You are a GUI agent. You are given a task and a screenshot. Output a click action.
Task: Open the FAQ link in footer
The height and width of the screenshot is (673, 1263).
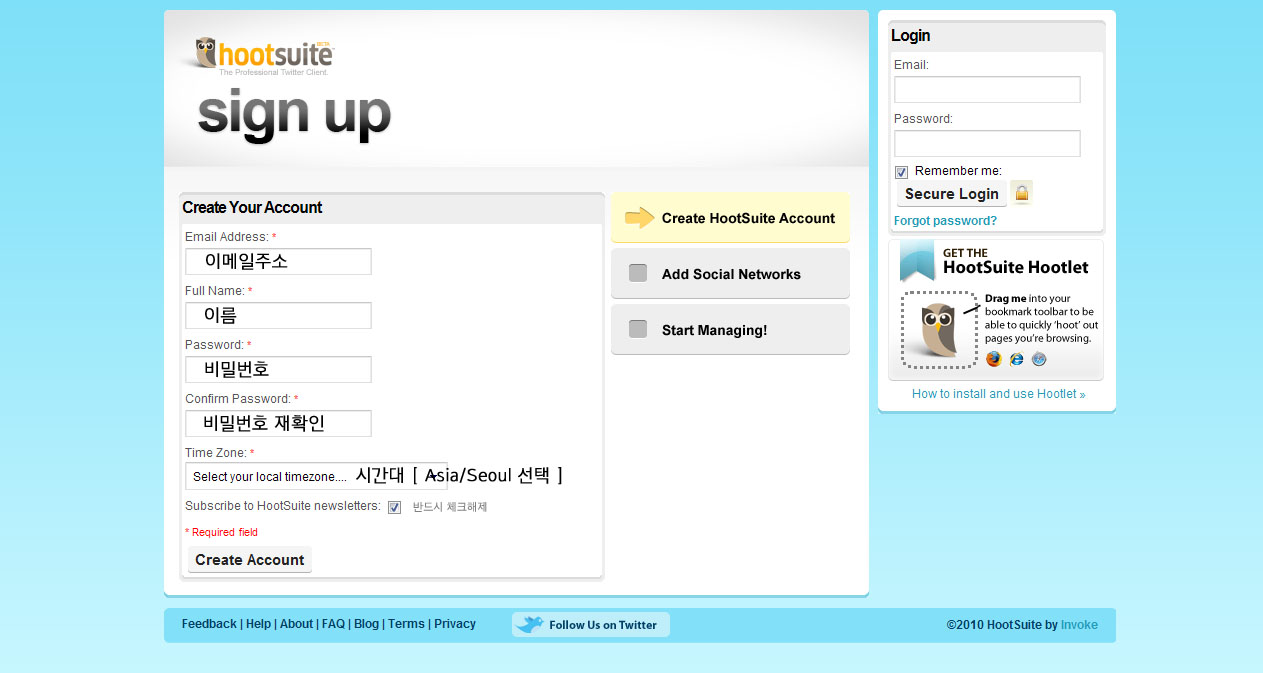(333, 624)
